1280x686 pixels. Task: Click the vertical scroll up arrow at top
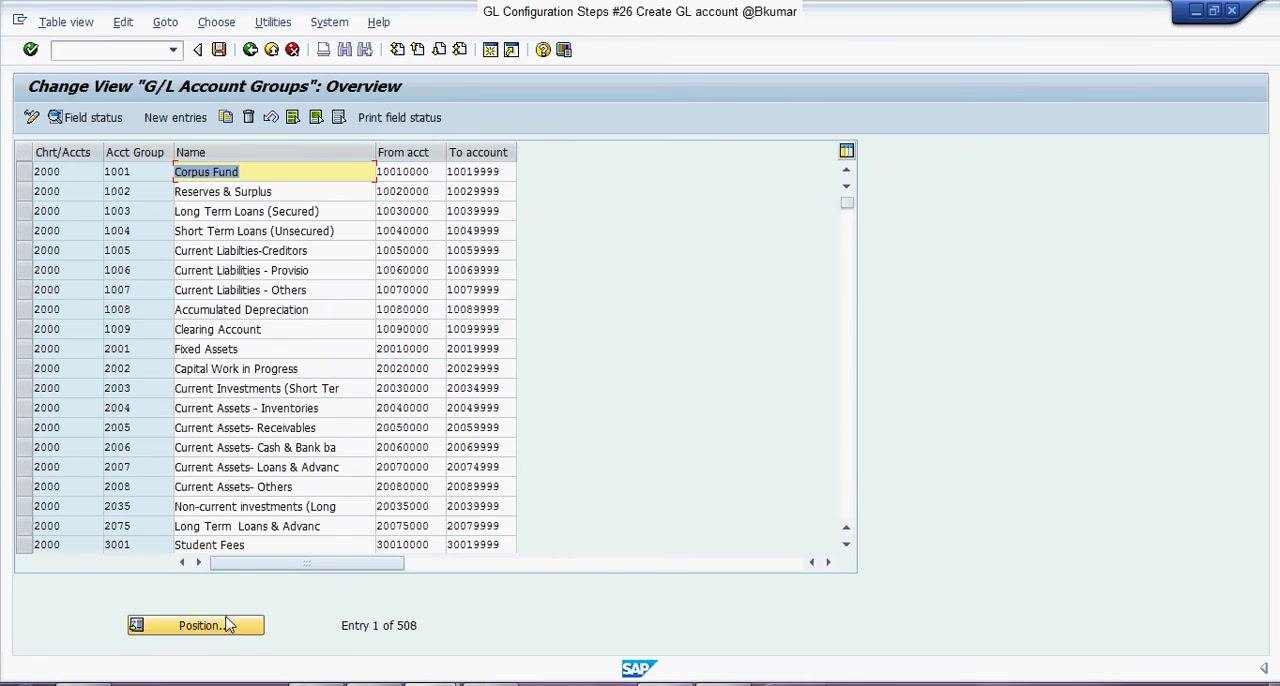(846, 170)
